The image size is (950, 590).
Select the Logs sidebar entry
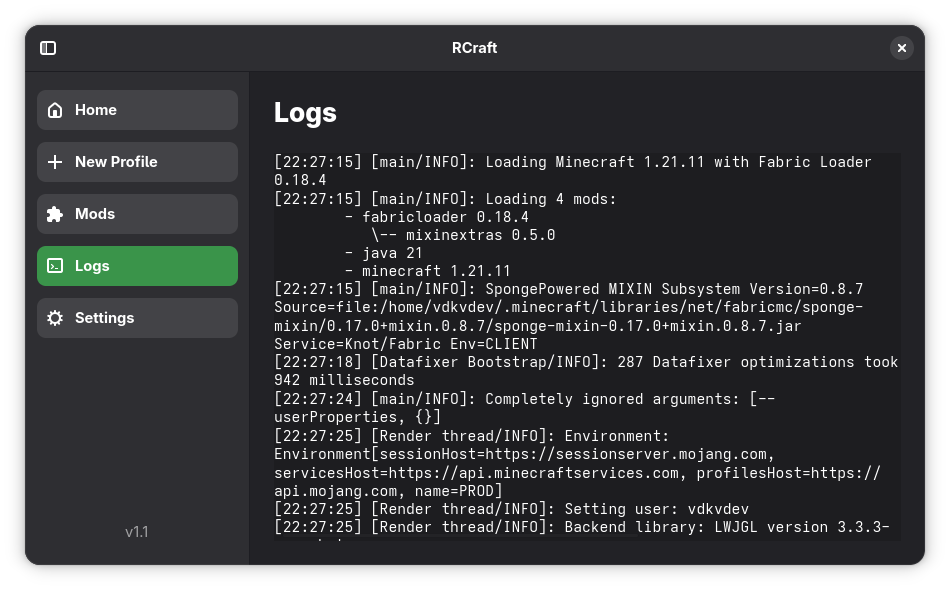(138, 266)
